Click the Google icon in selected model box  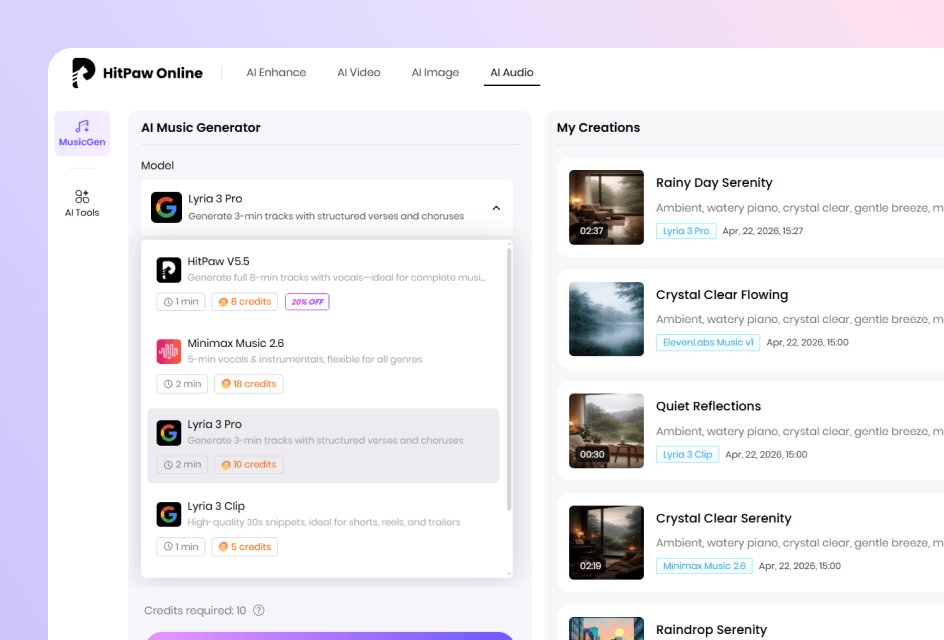[166, 208]
